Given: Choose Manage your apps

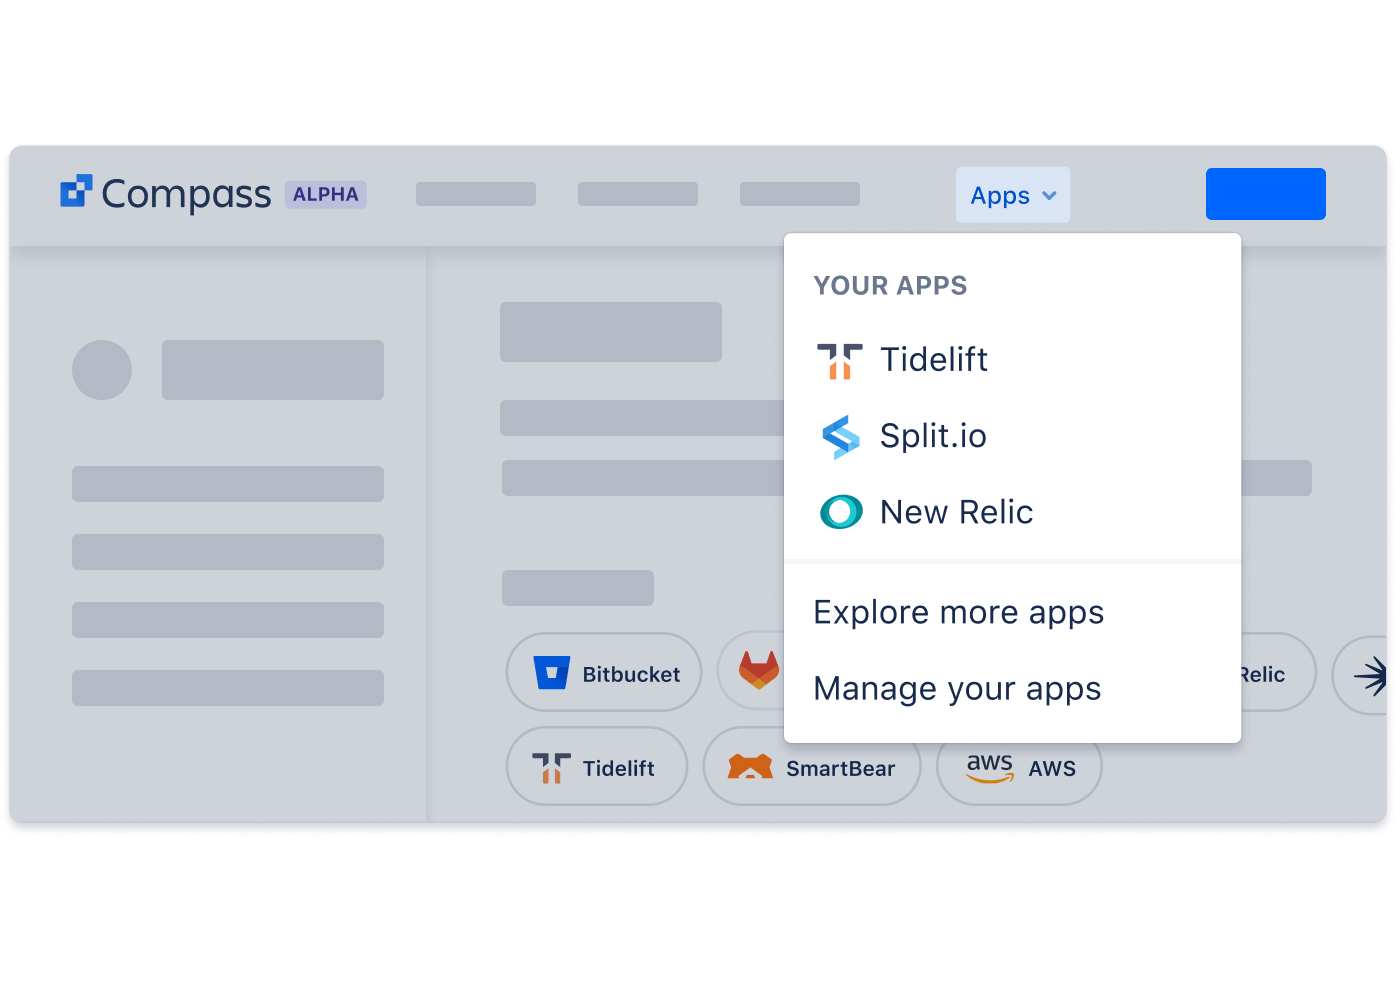Looking at the screenshot, I should tap(957, 689).
